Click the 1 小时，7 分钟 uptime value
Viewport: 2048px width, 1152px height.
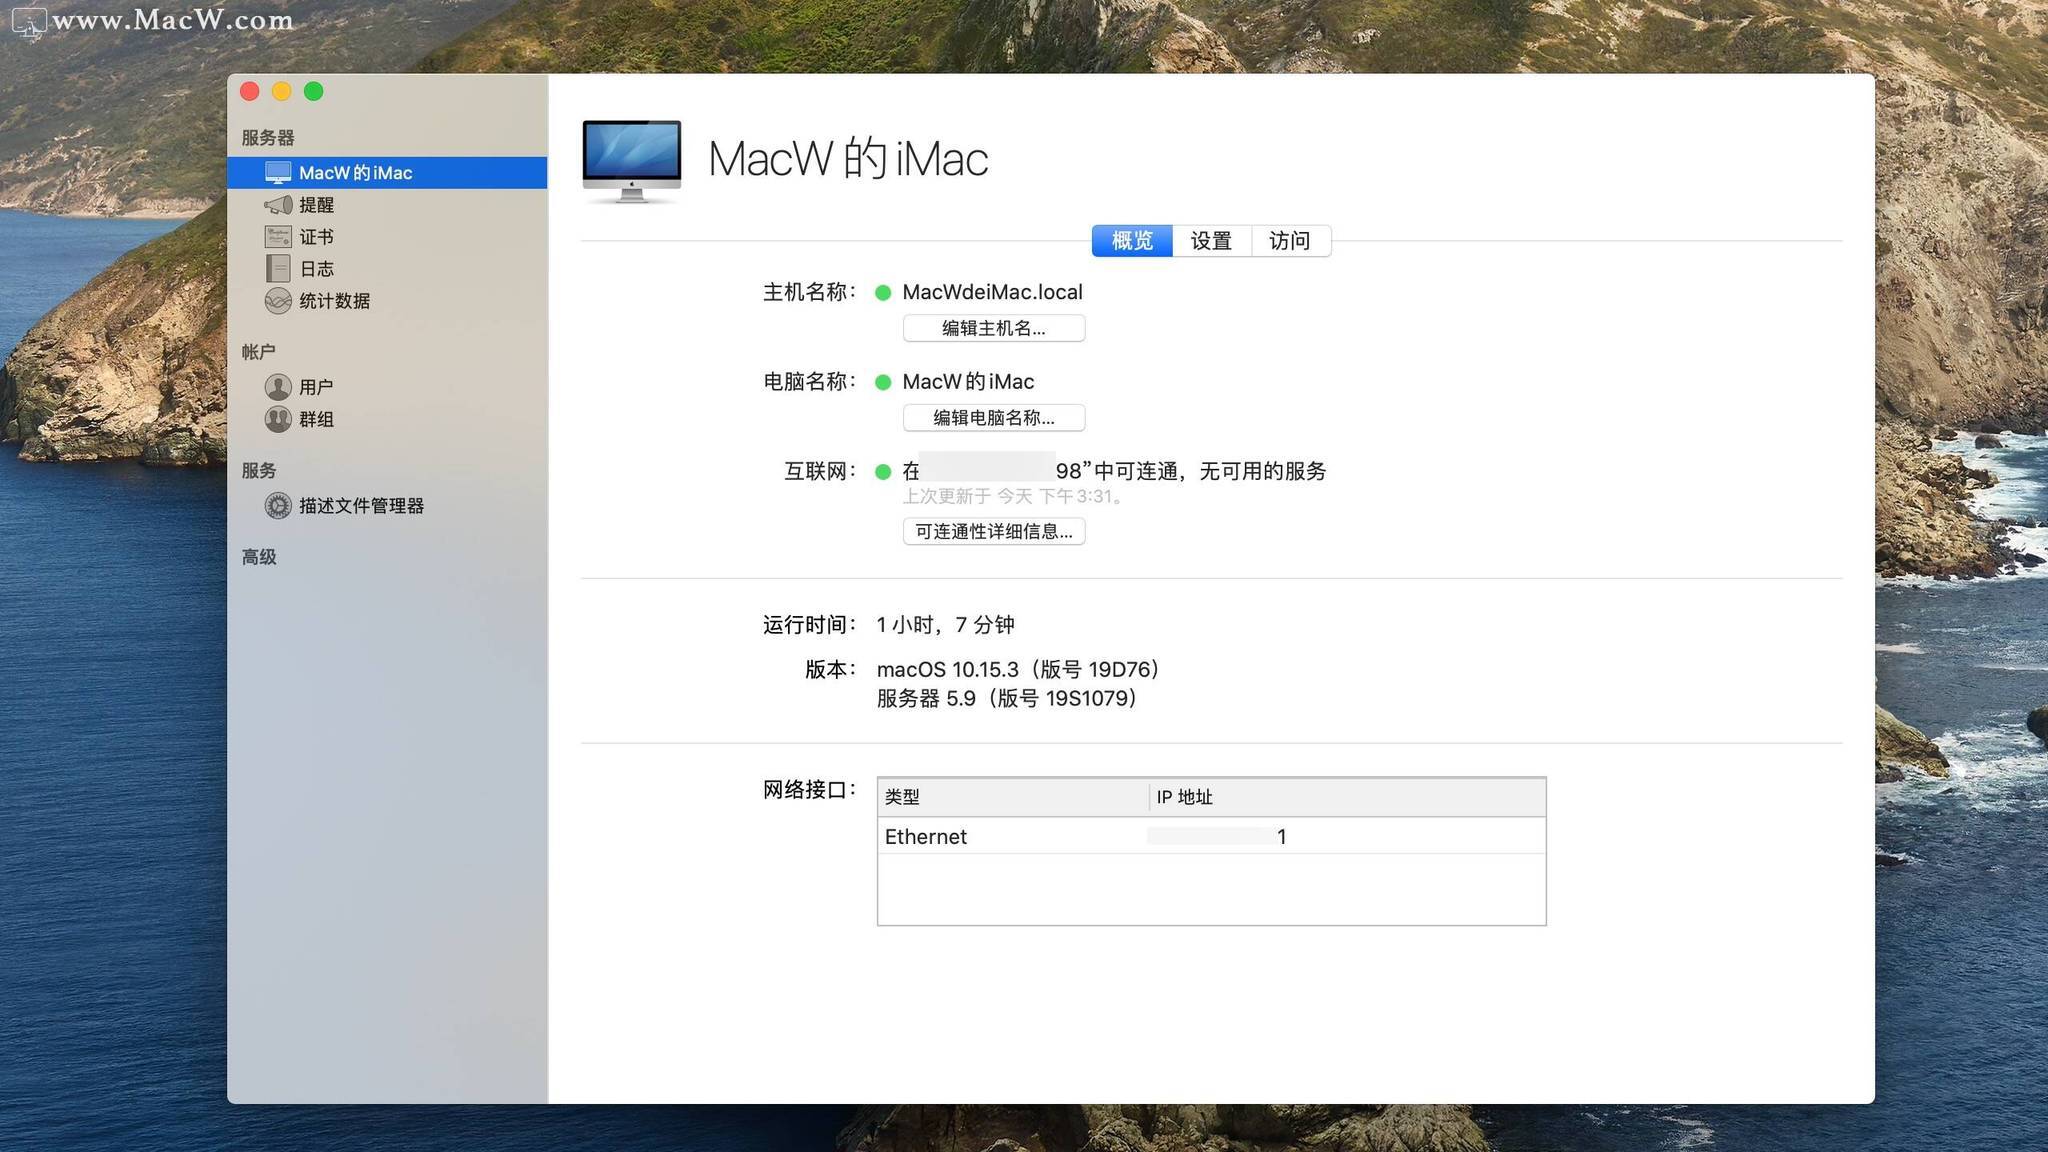click(x=945, y=625)
